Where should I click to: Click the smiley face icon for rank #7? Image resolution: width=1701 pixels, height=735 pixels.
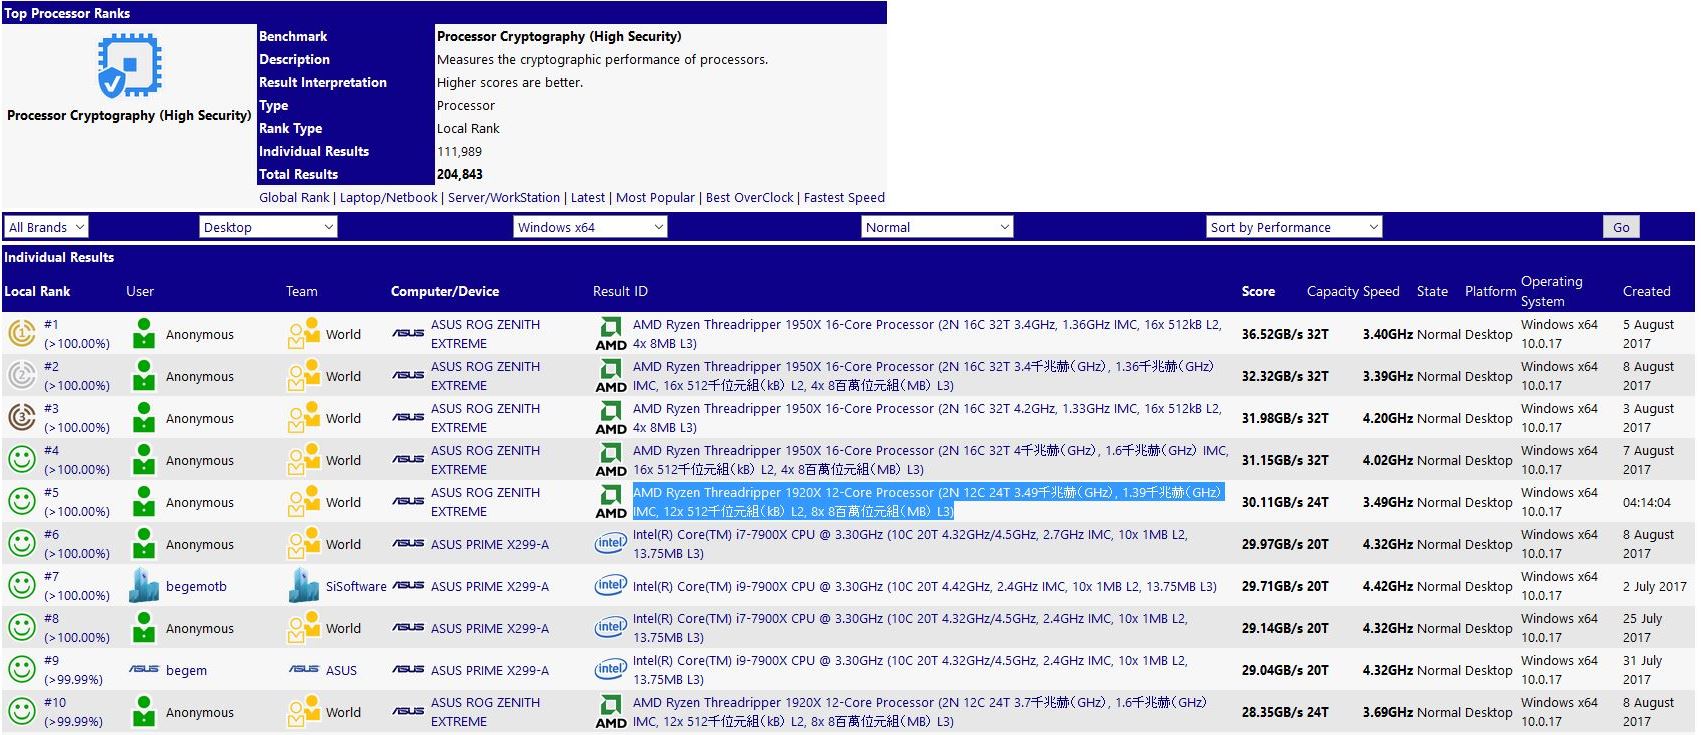point(21,585)
